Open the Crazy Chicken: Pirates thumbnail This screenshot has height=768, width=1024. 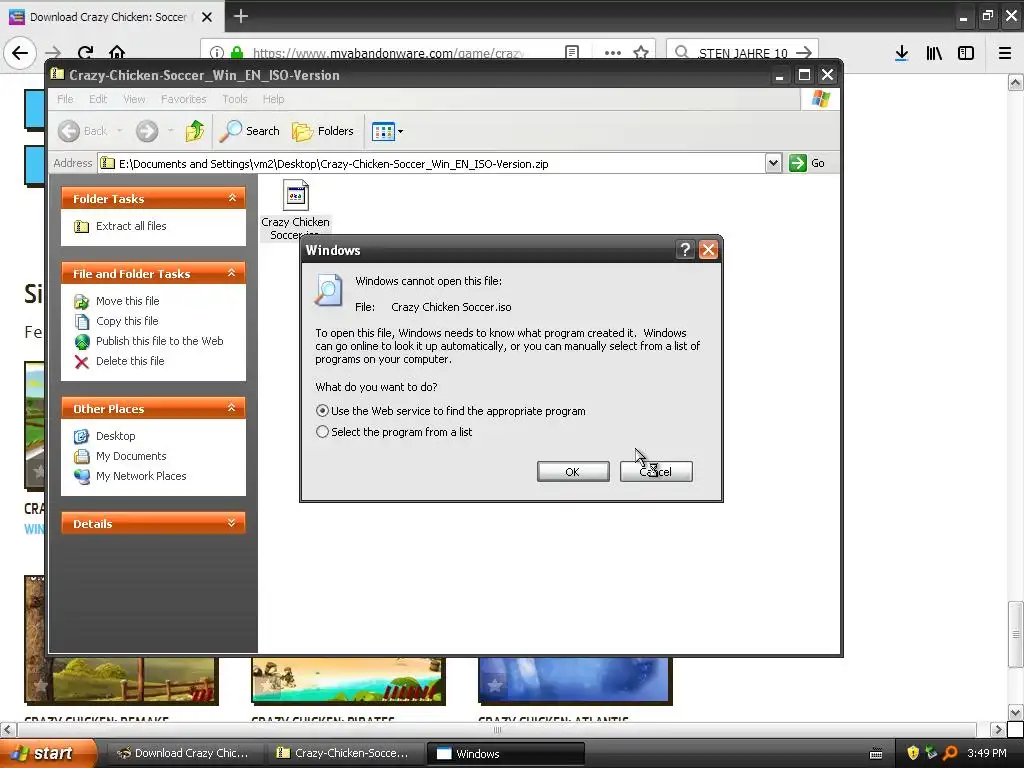pos(347,680)
